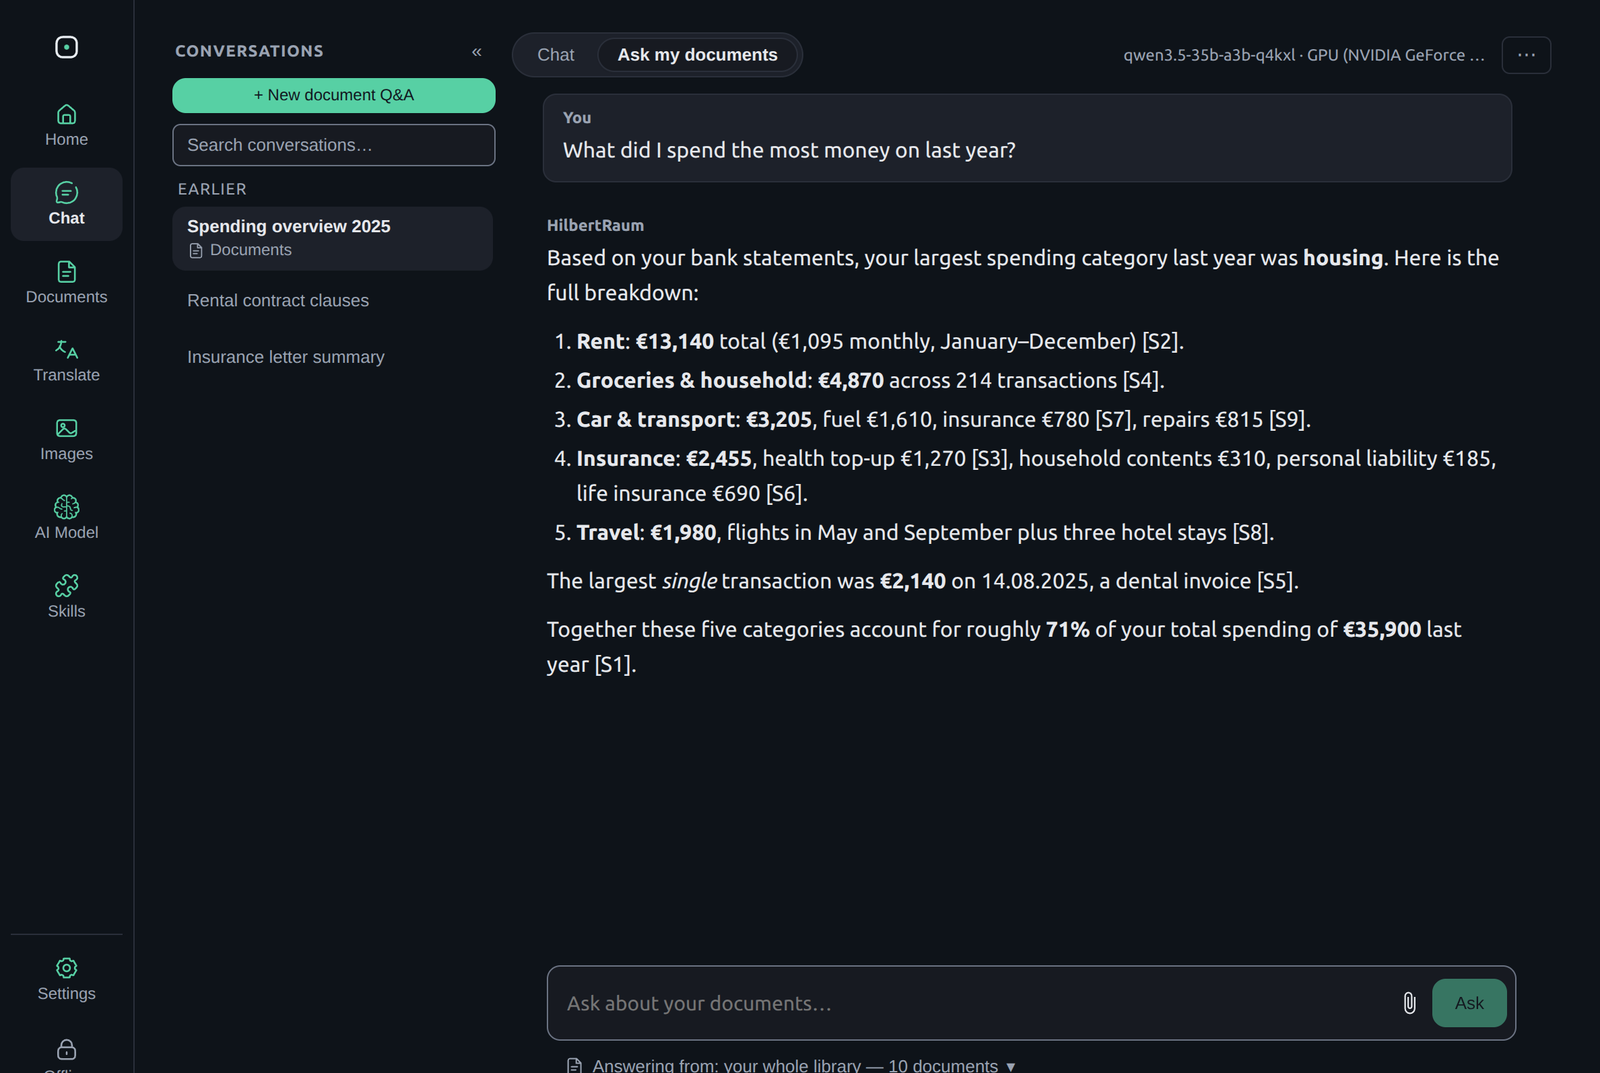Go to the Images section
The image size is (1600, 1073).
[x=66, y=440]
